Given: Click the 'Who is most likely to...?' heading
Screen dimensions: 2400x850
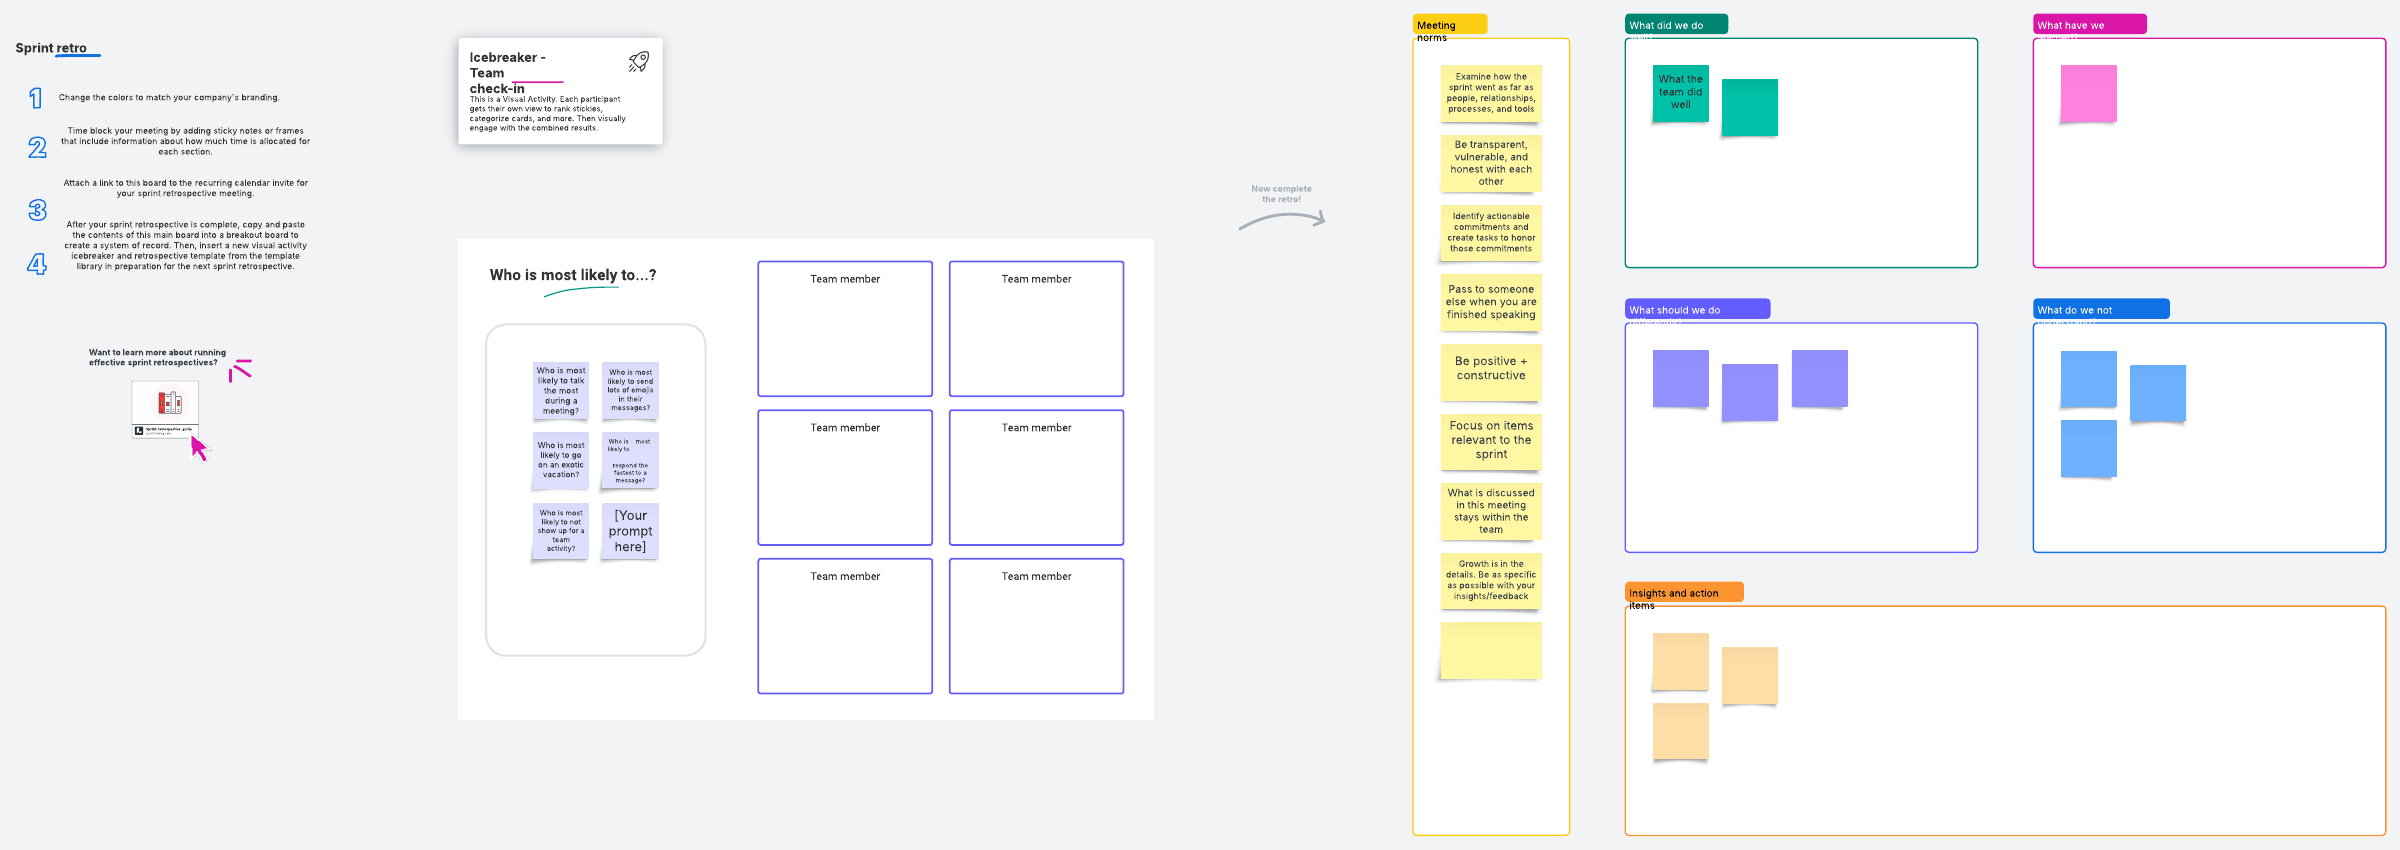Looking at the screenshot, I should click(572, 275).
